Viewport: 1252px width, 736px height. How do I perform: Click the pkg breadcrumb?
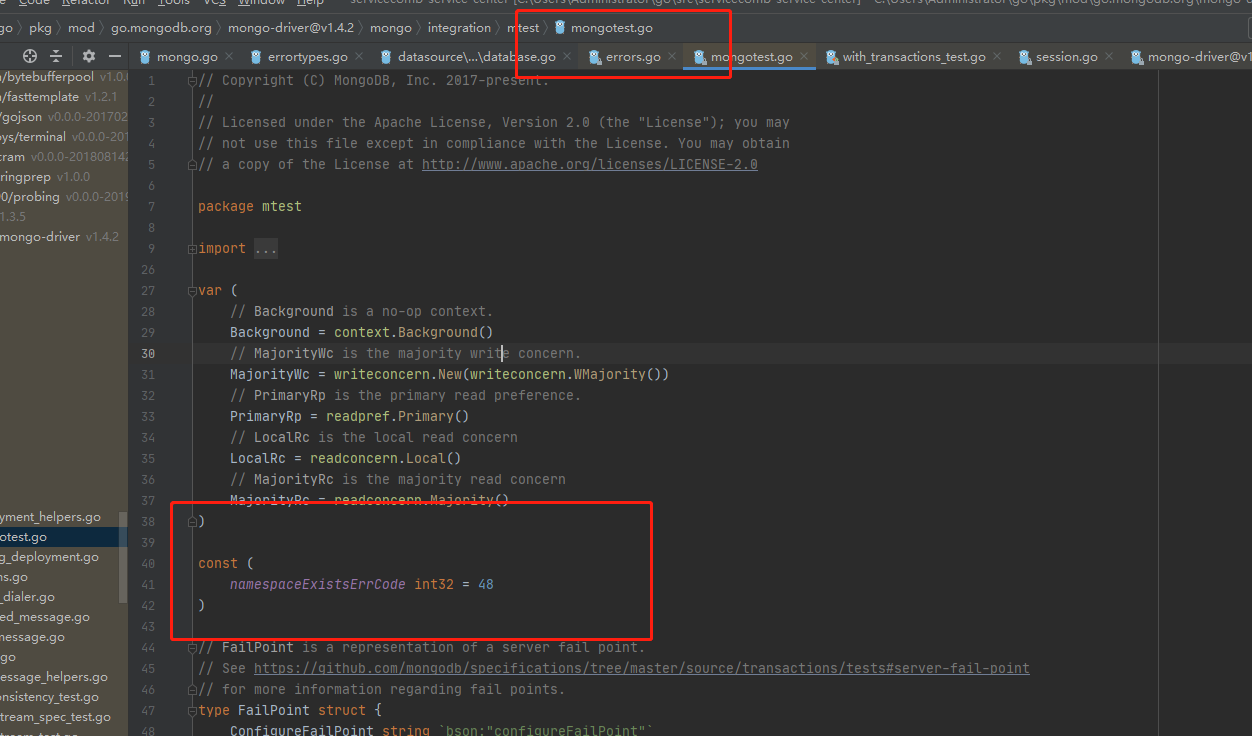[x=40, y=28]
